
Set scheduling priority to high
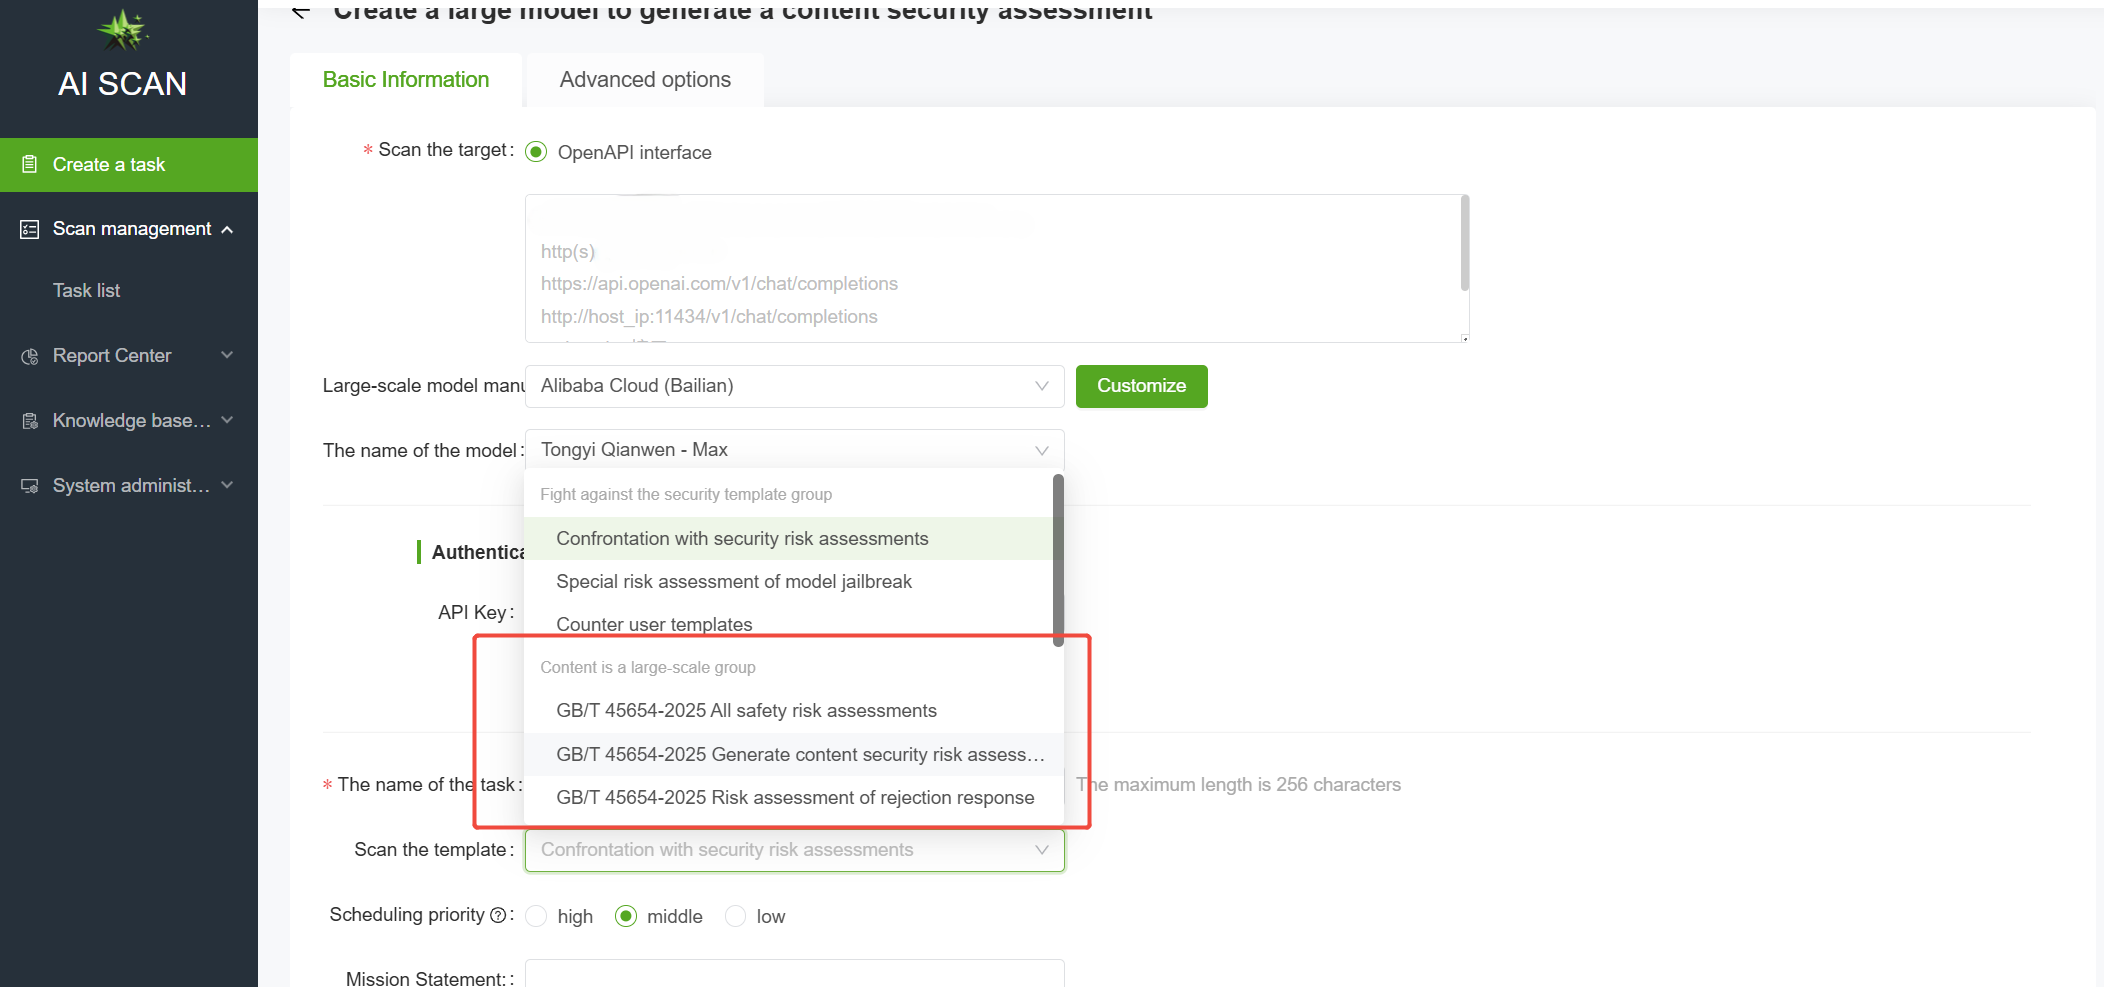tap(537, 916)
